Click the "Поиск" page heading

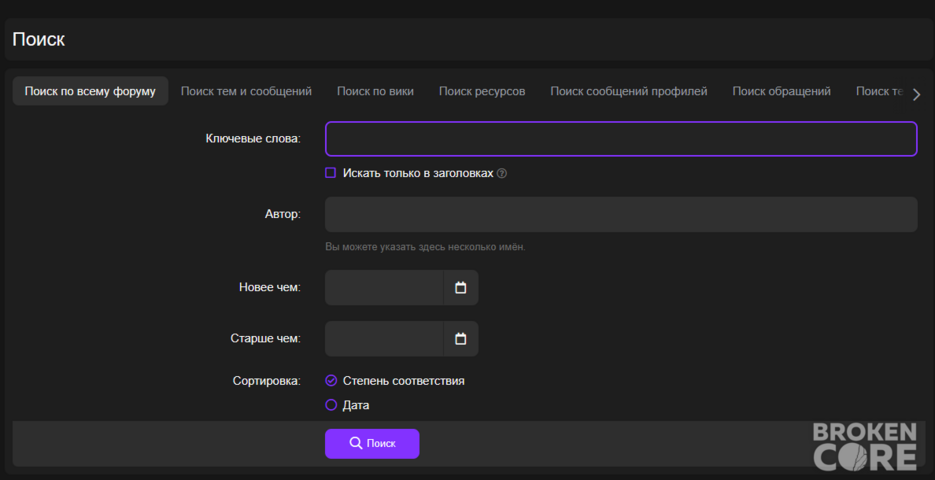[39, 39]
